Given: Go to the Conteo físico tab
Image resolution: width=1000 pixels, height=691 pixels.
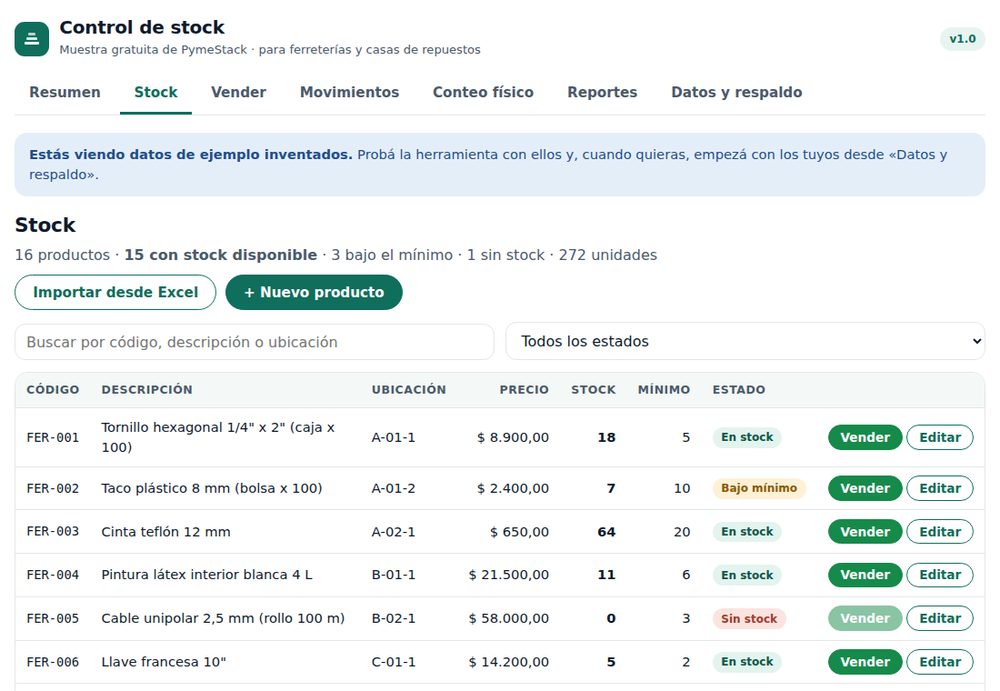Looking at the screenshot, I should [483, 93].
